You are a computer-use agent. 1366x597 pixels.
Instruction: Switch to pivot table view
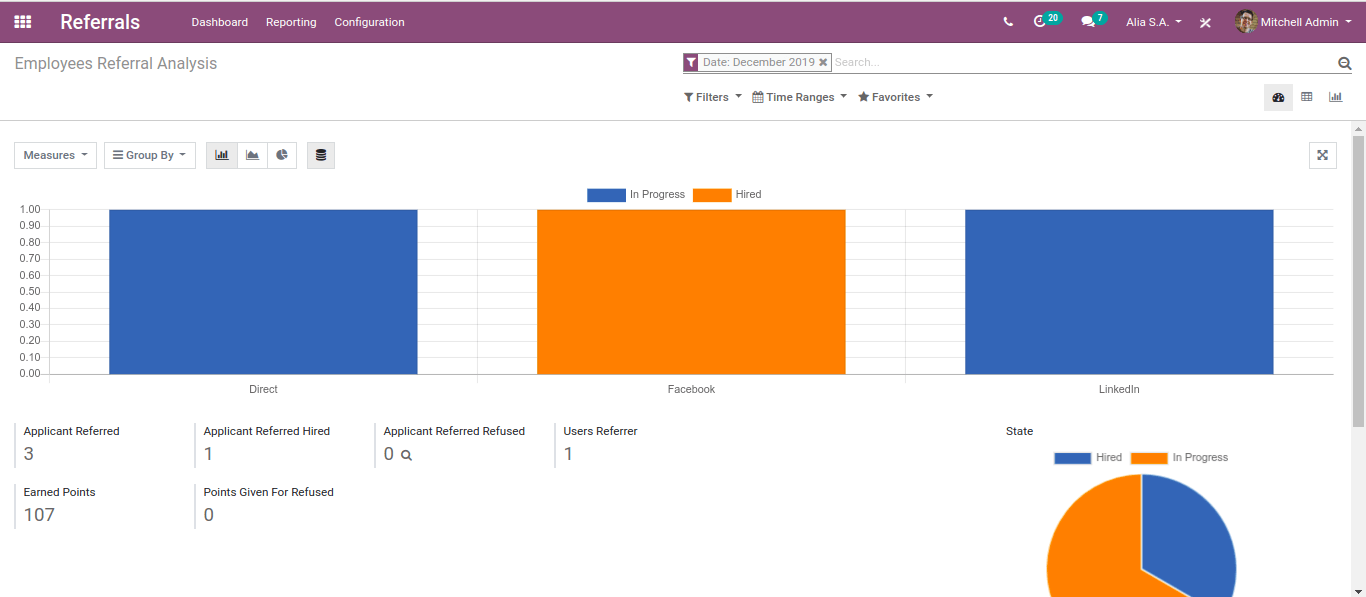1306,97
